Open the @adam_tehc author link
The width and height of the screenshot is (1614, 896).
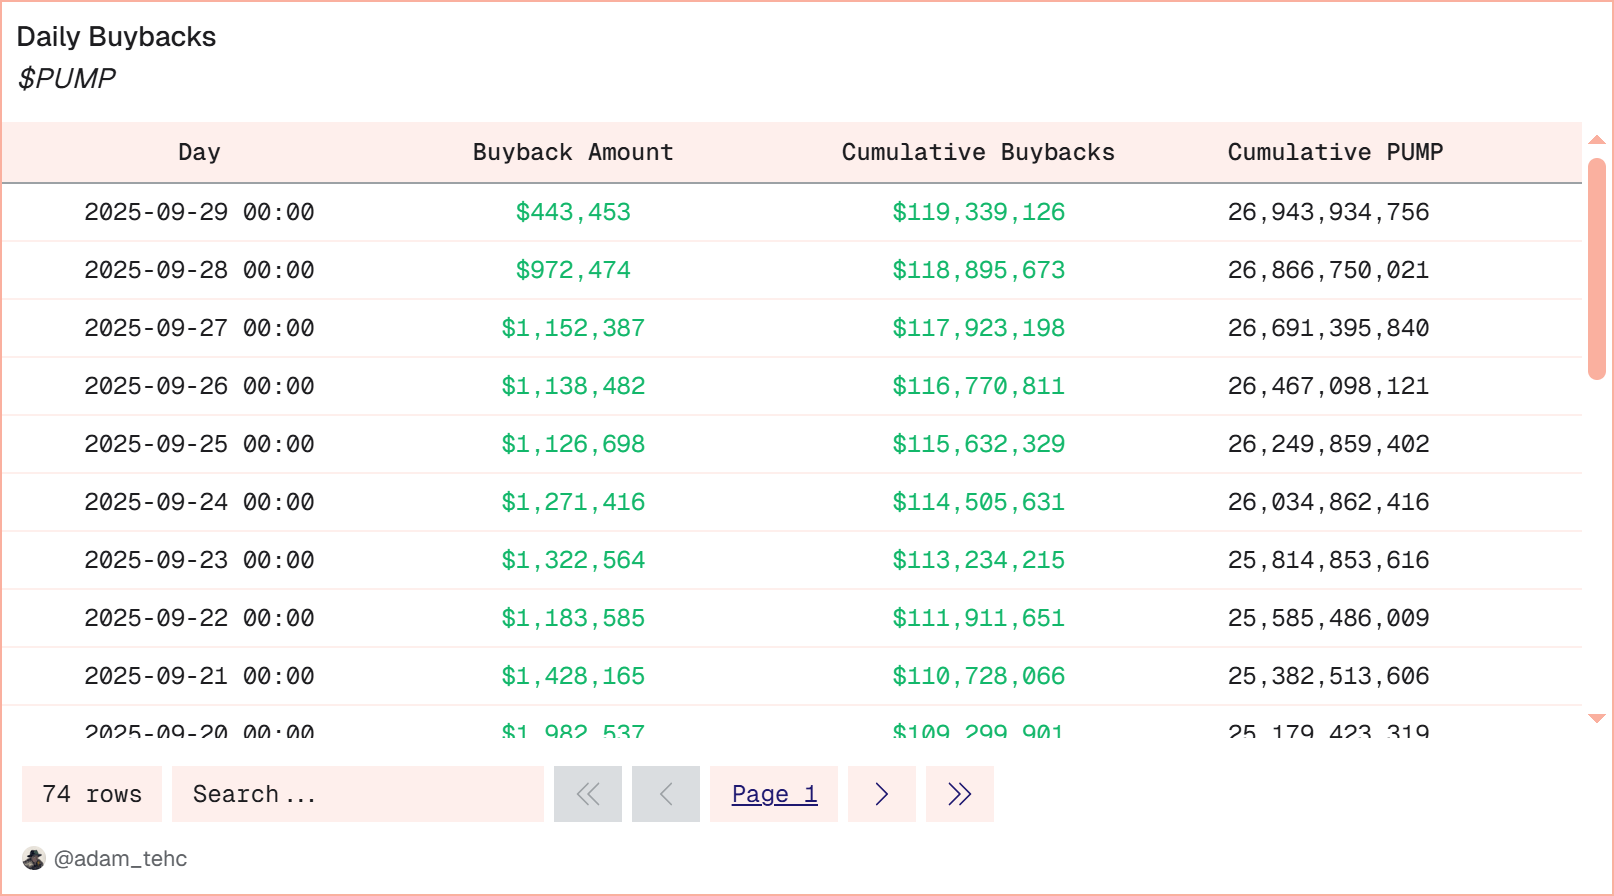point(120,859)
